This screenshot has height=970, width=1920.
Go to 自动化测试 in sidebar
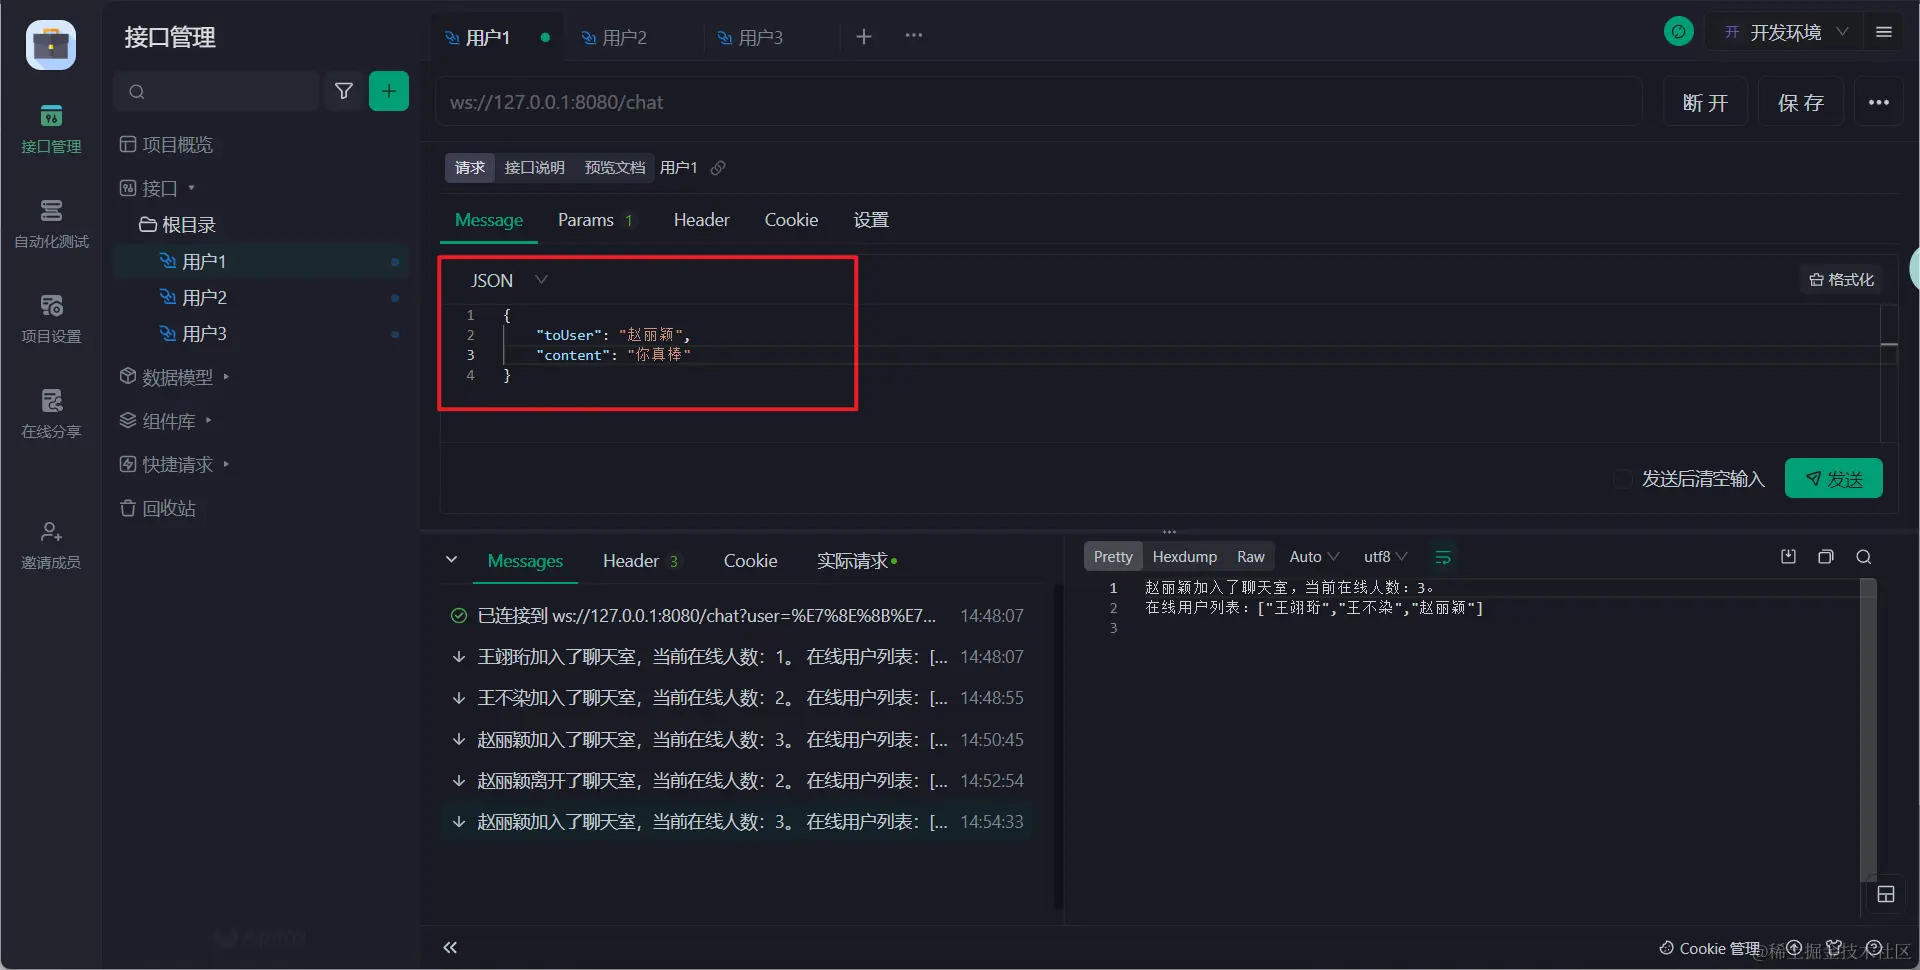coord(51,224)
